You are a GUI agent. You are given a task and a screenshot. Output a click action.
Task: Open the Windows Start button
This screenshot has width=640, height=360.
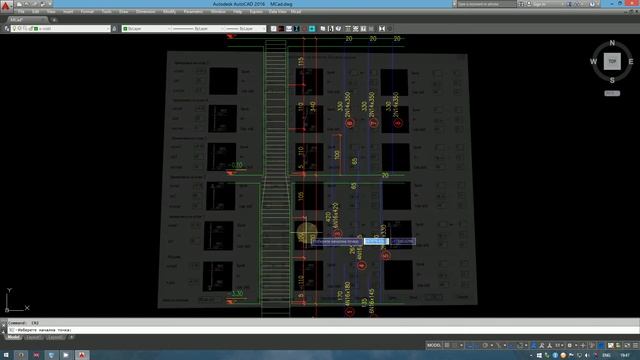click(6, 355)
